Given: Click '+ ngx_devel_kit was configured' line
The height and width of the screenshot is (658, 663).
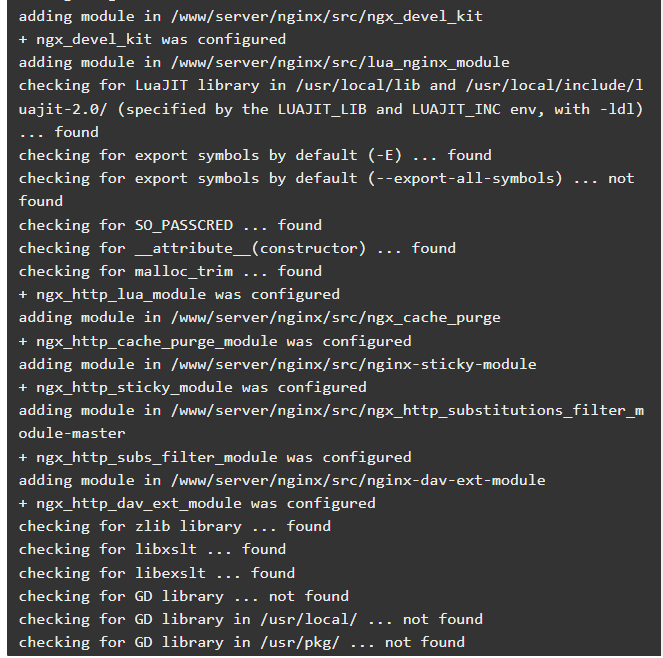Looking at the screenshot, I should [152, 39].
